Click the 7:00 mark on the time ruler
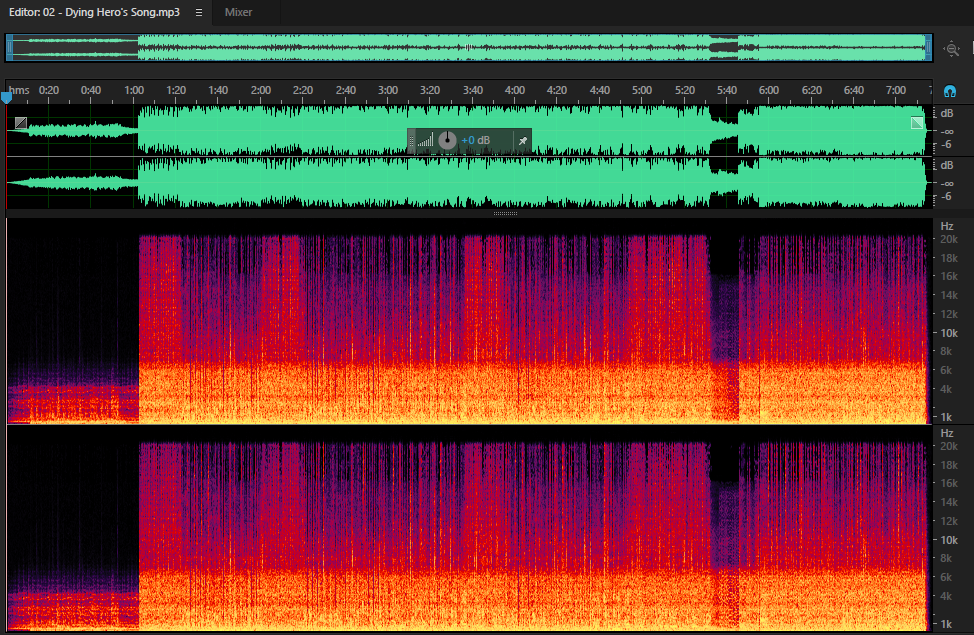This screenshot has height=635, width=974. tap(896, 90)
